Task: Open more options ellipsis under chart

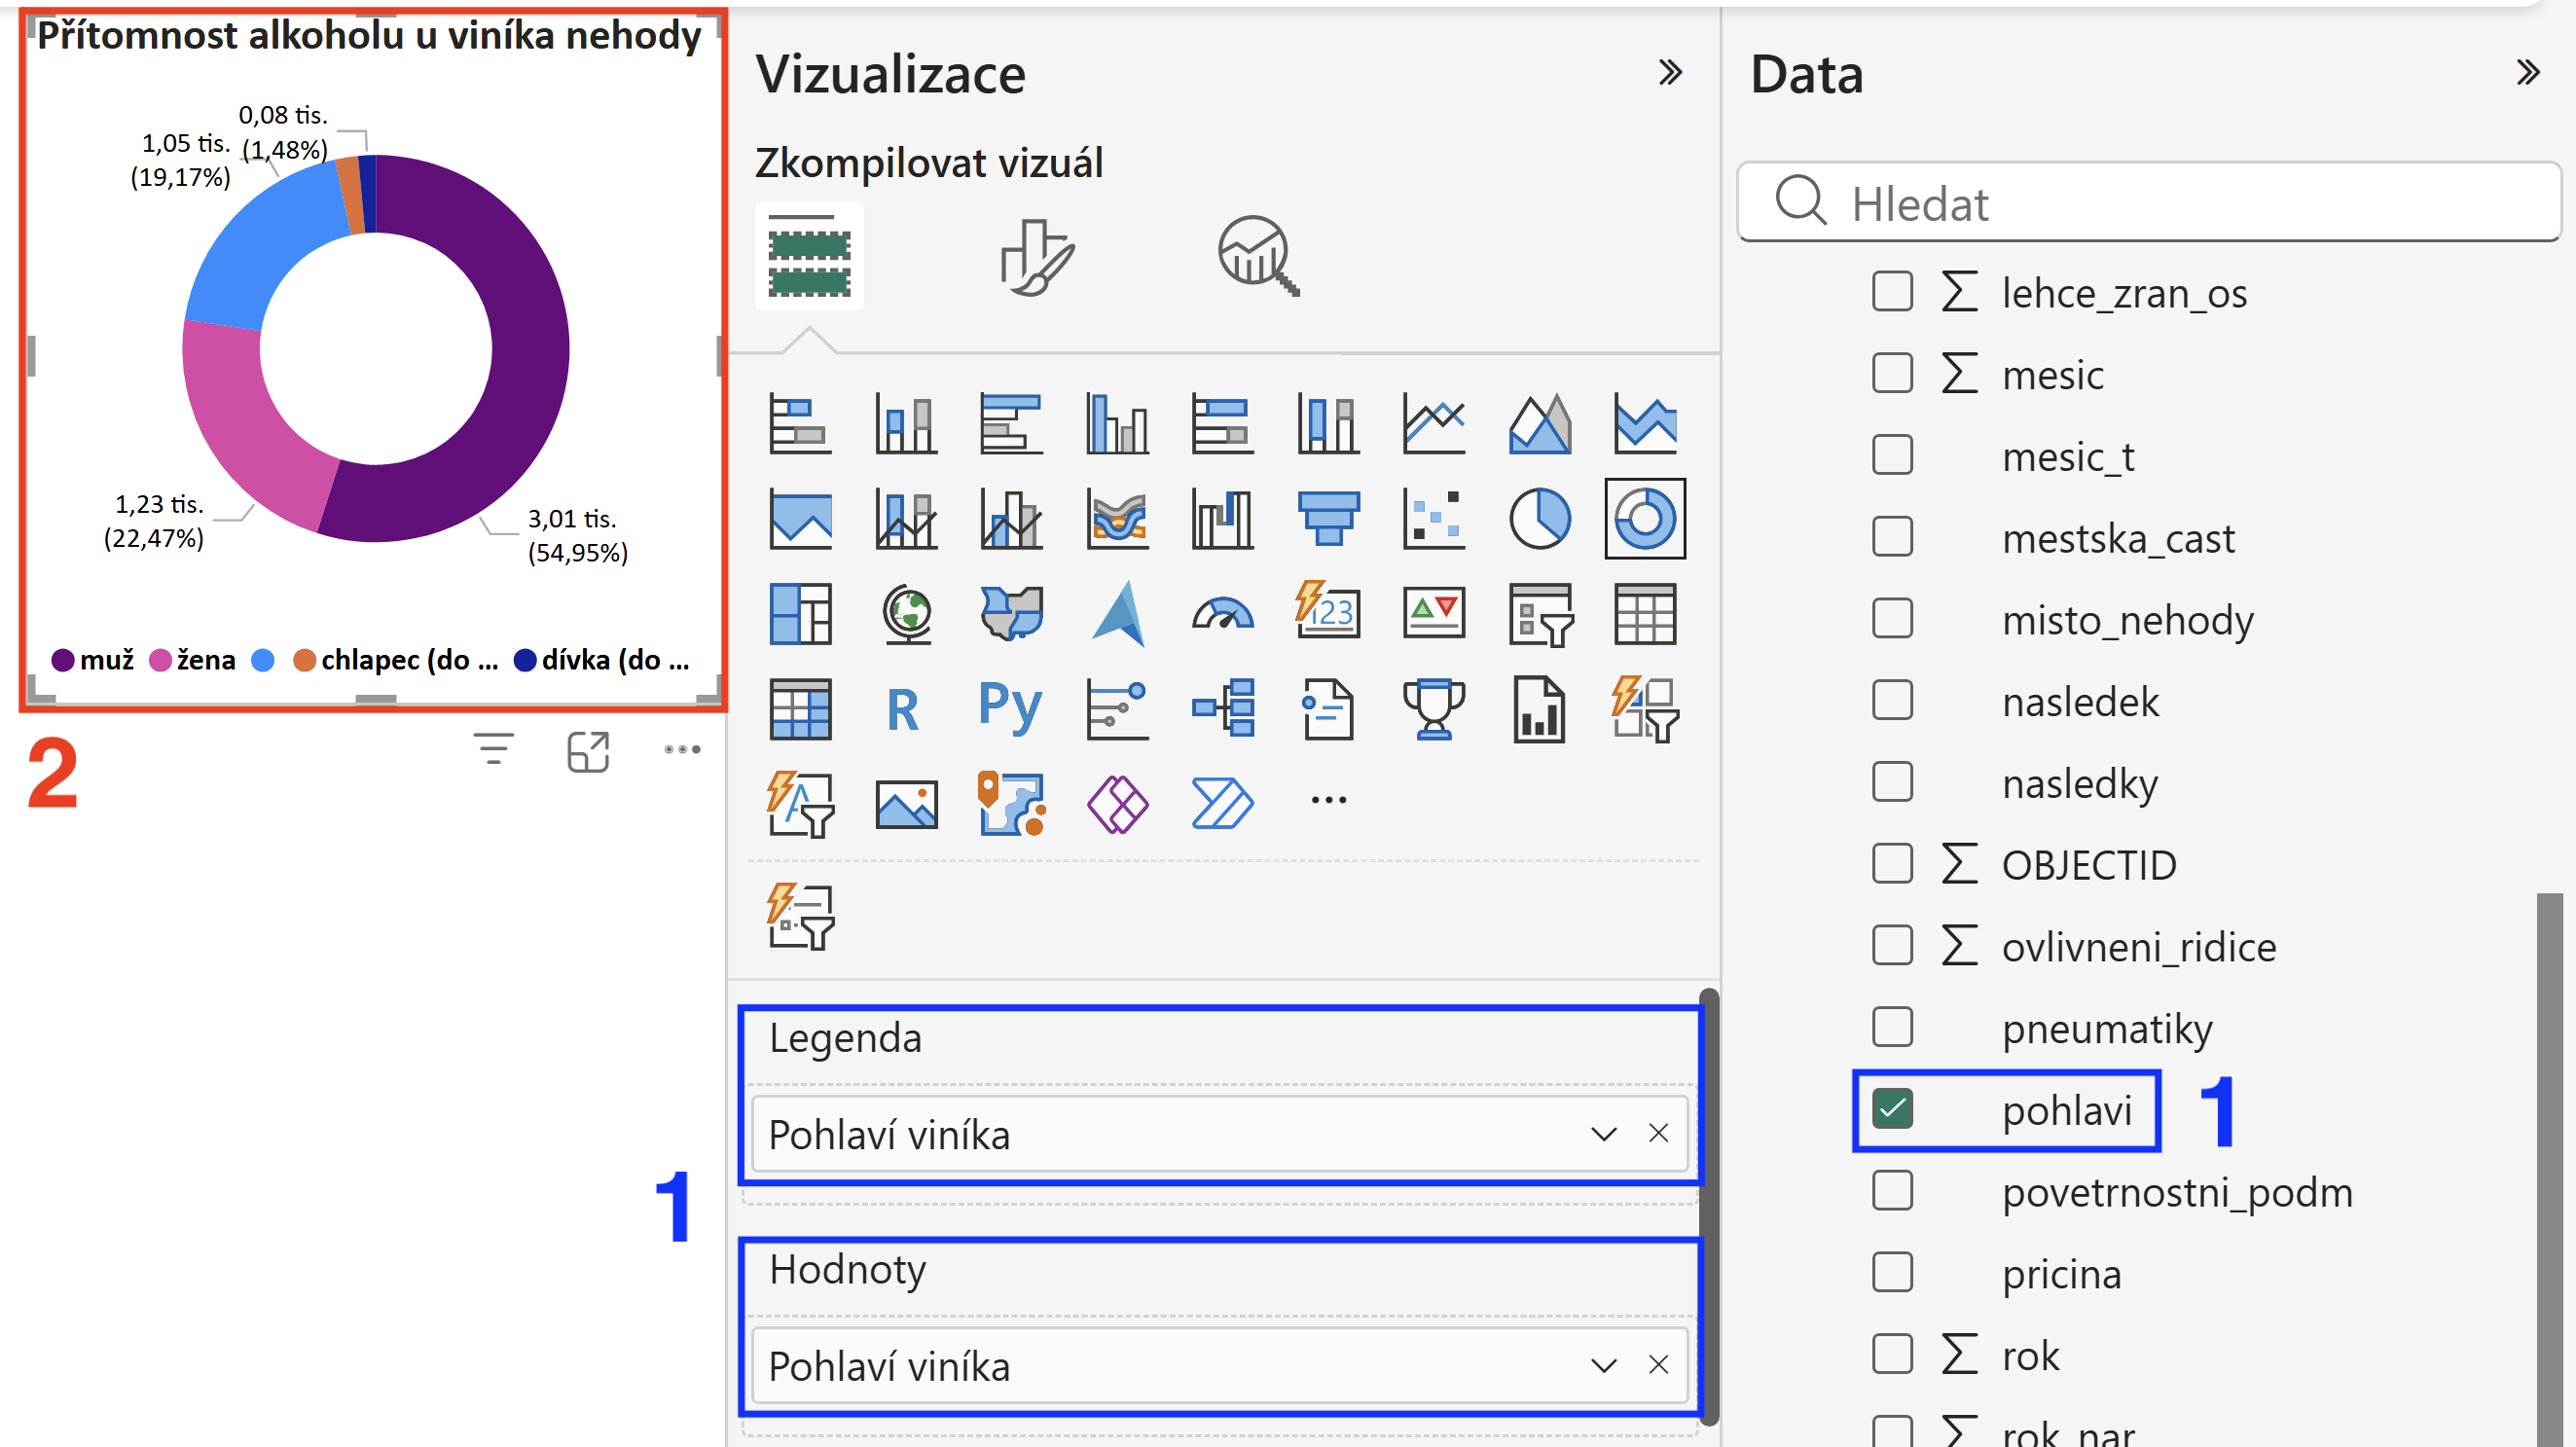Action: pyautogui.click(x=682, y=749)
